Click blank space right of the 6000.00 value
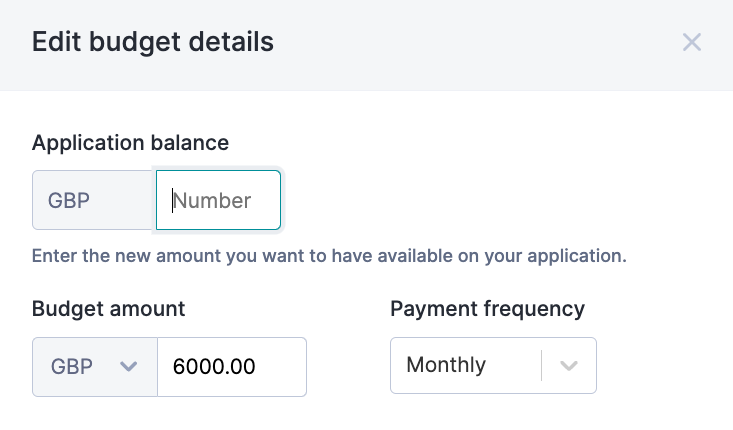This screenshot has width=733, height=430. (x=282, y=366)
